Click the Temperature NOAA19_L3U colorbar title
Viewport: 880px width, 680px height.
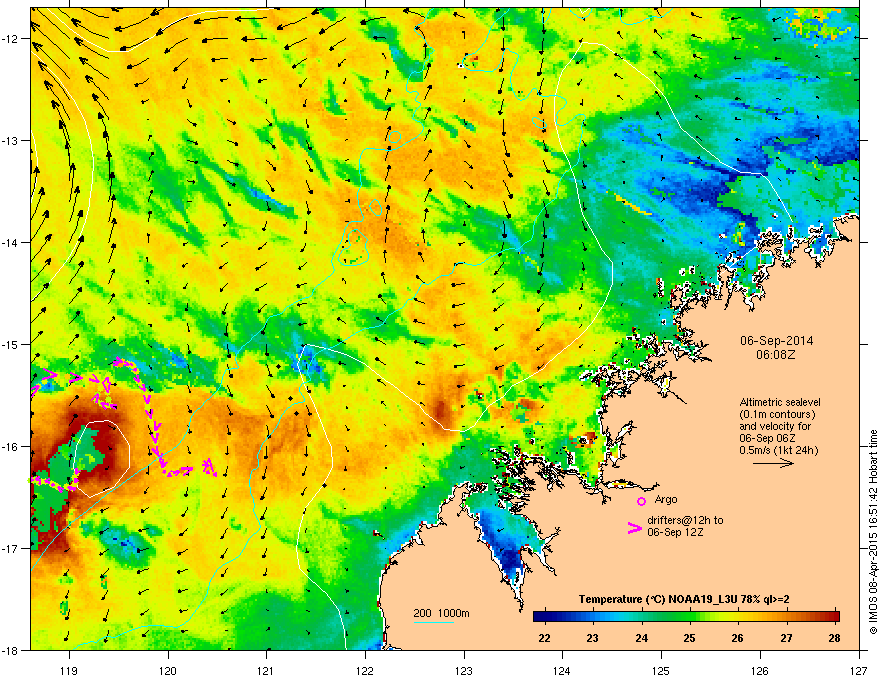point(684,599)
